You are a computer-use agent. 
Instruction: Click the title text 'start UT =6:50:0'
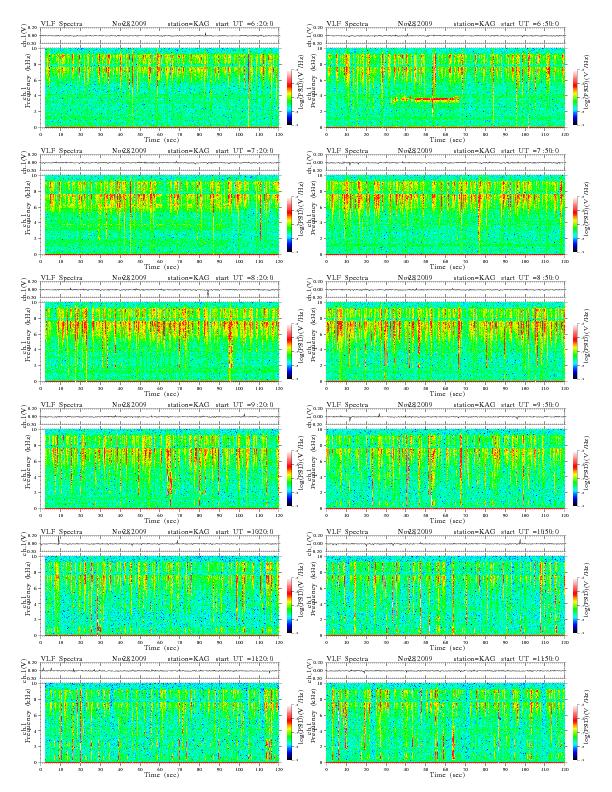531,23
